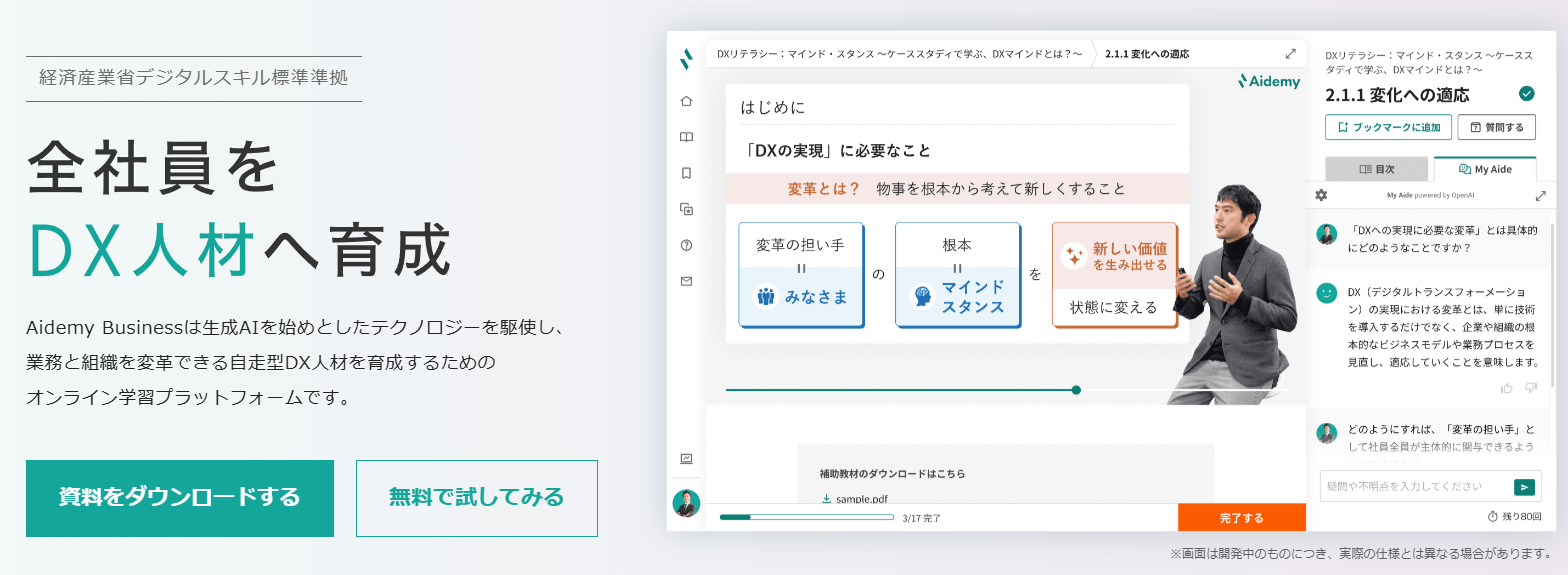Viewport: 1568px width, 575px height.
Task: Click the 根本 slide card
Action: [957, 274]
